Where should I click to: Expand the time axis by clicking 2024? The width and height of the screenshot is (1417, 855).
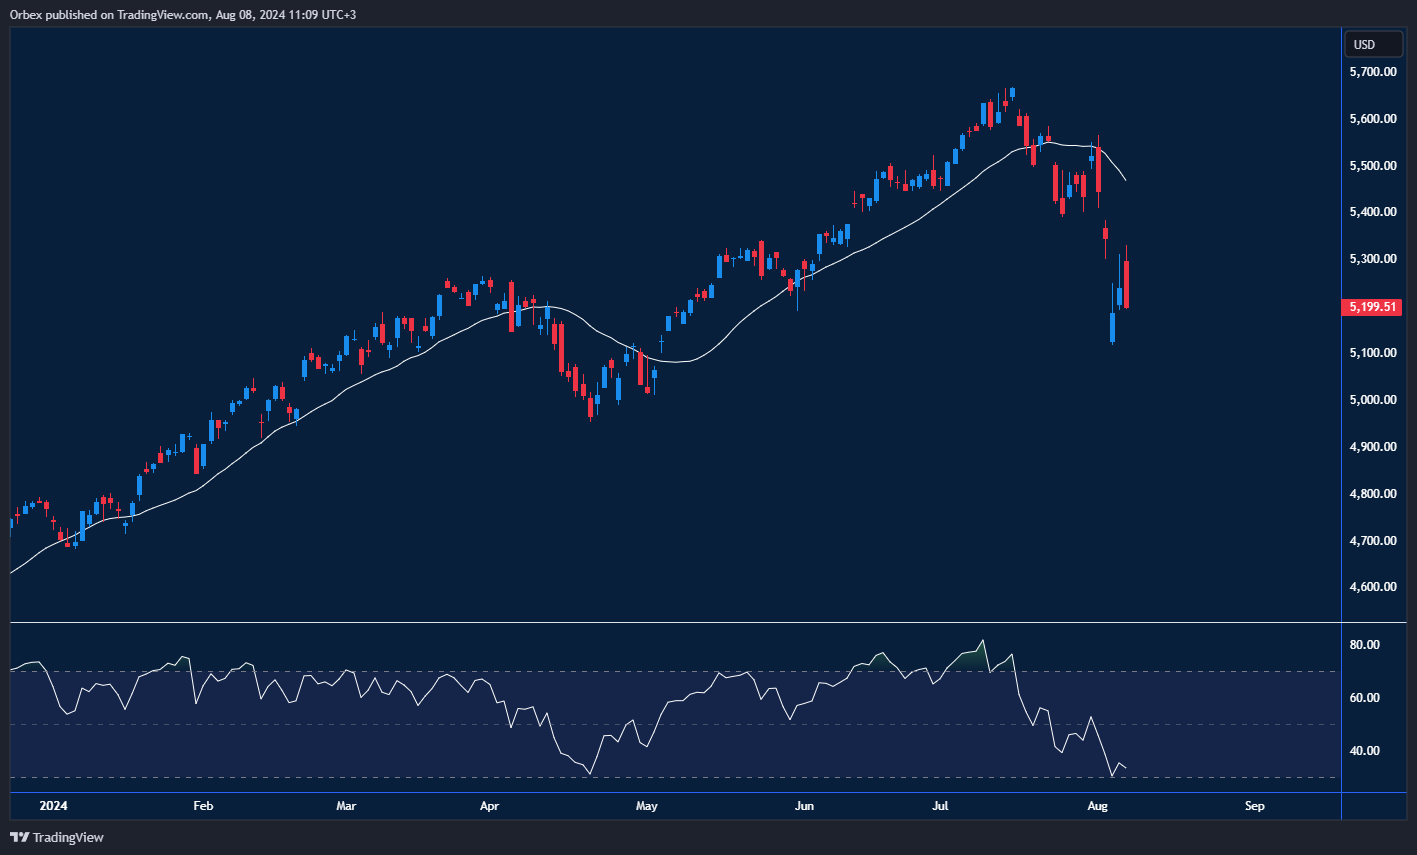[52, 806]
